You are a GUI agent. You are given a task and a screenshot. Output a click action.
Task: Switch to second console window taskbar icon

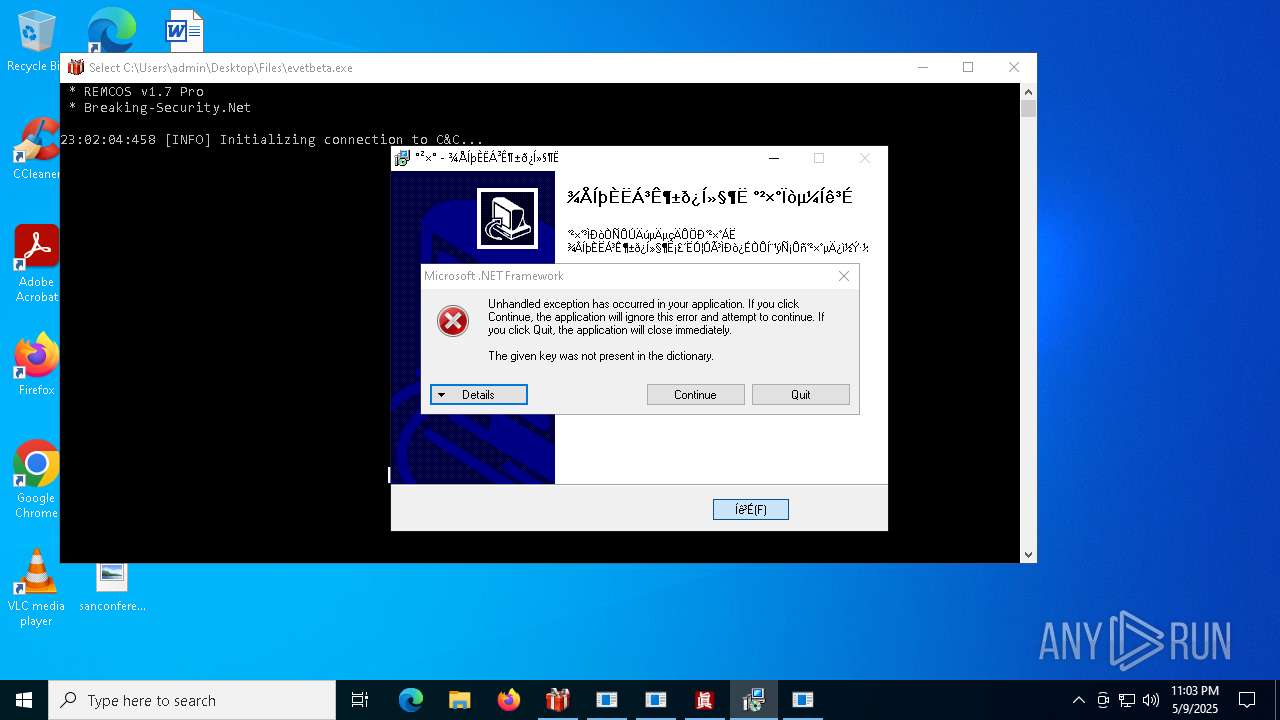point(655,700)
